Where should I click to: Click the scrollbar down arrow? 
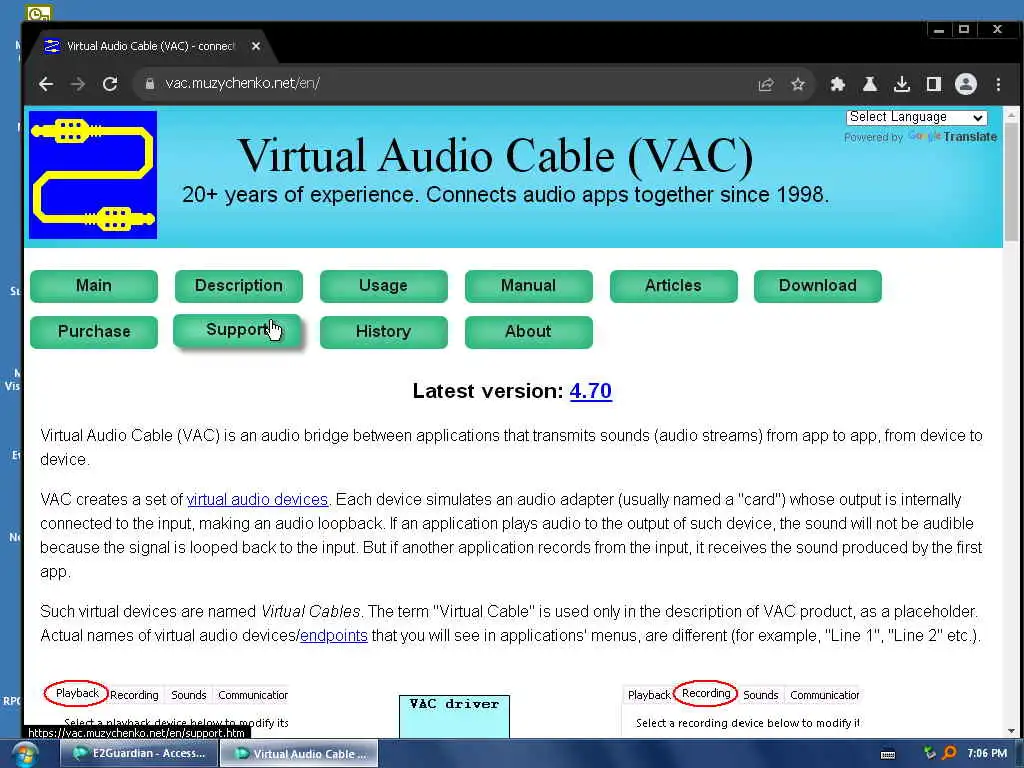tap(1012, 731)
